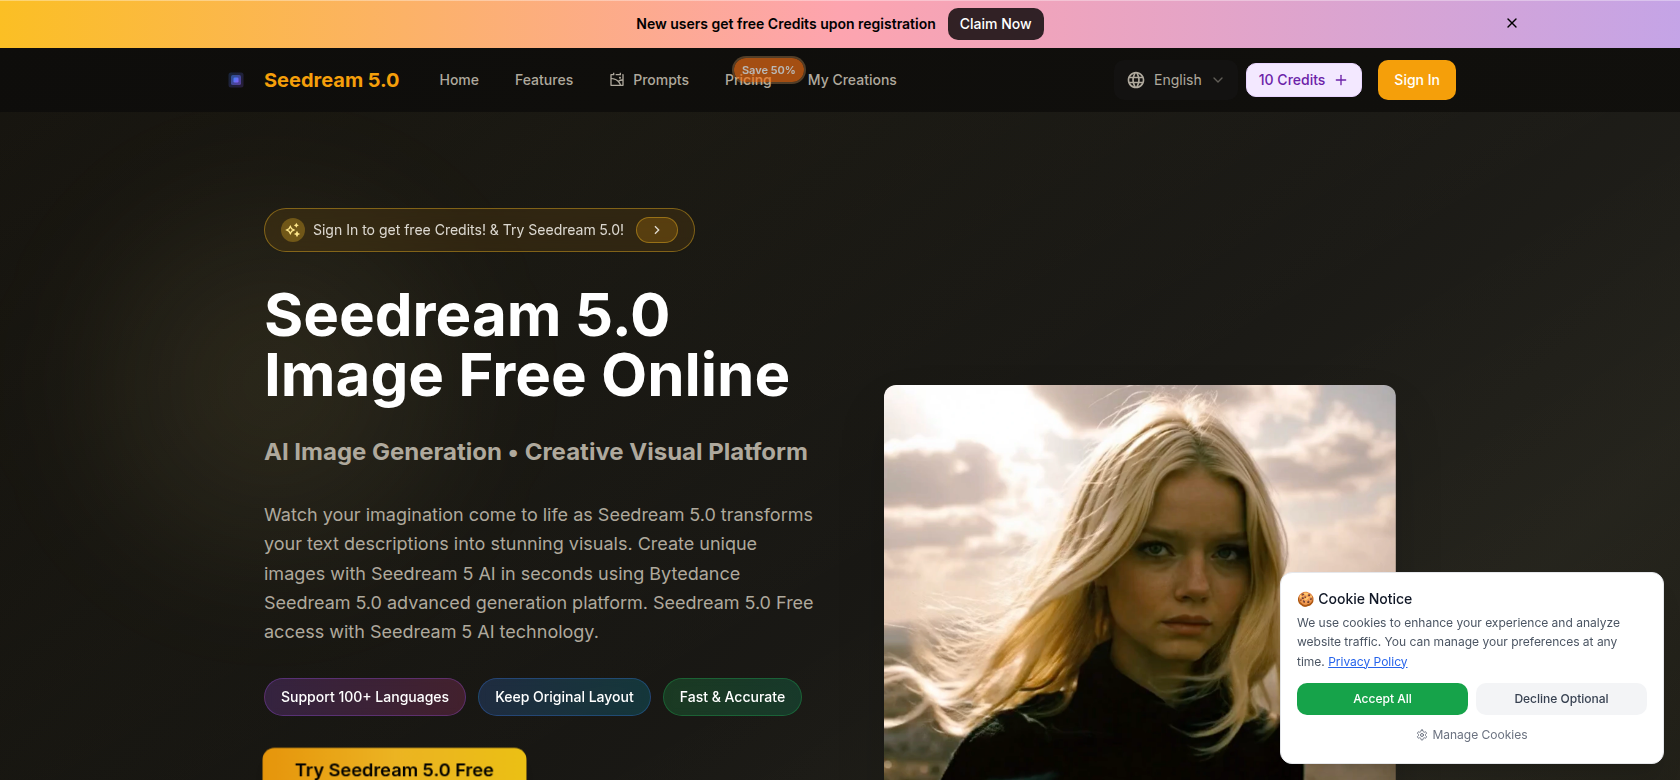Click 'AI Image Generation • Creative Visual Platform' subtitle

535,452
